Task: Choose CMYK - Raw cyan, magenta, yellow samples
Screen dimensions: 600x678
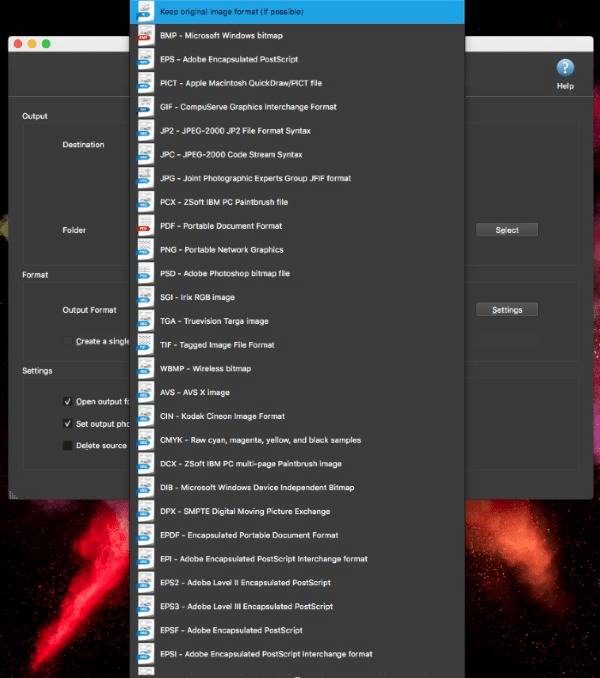Action: 297,440
